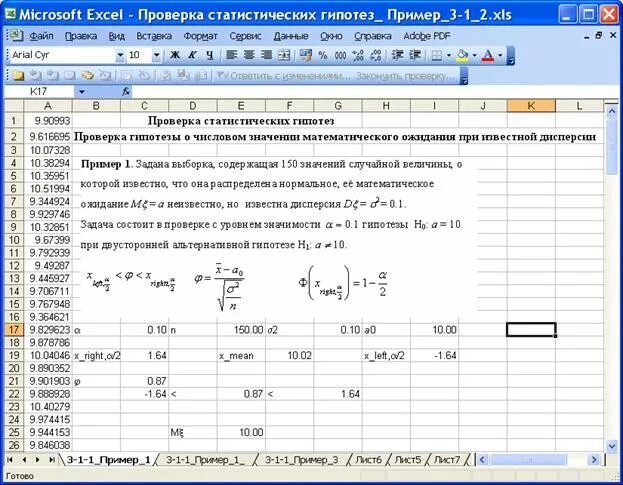The width and height of the screenshot is (623, 485).
Task: Open the font size dropdown
Action: point(157,55)
